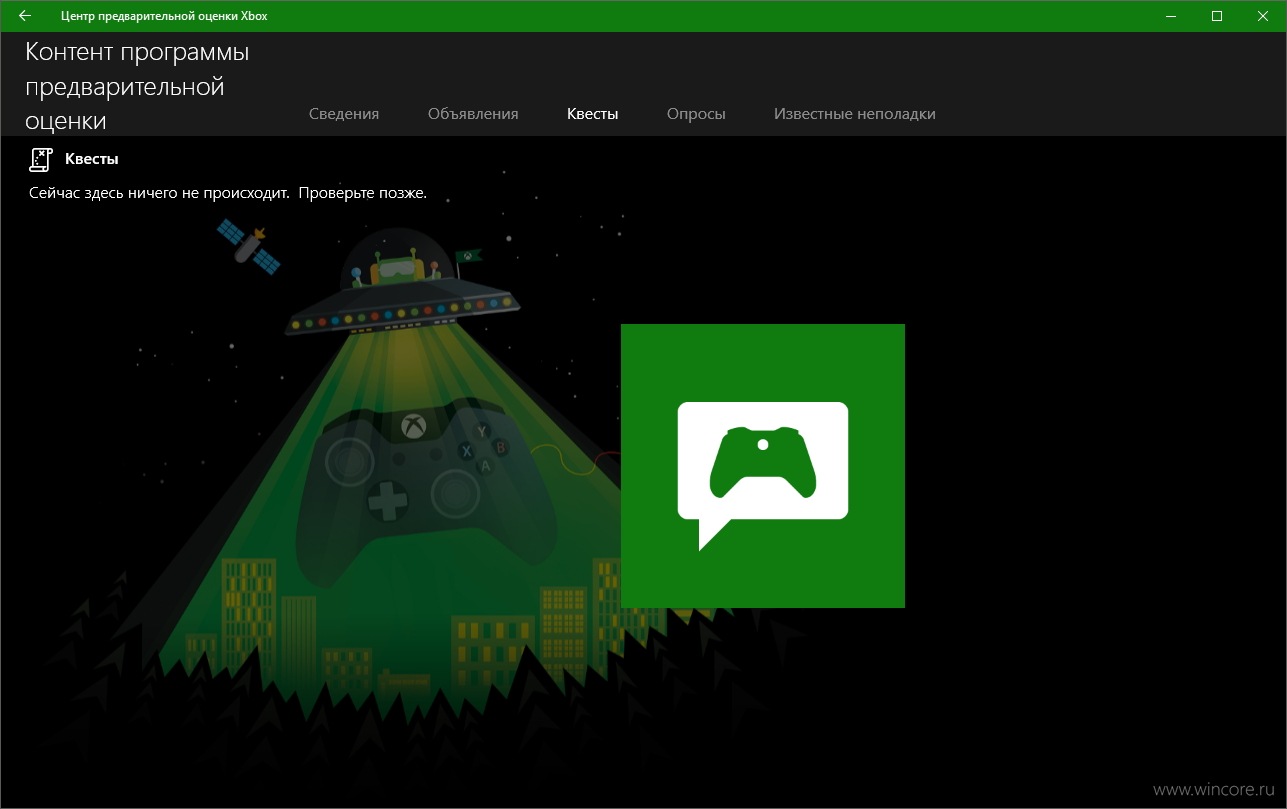Maximize the Xbox Insider Hub window
The height and width of the screenshot is (809, 1287).
click(1217, 16)
